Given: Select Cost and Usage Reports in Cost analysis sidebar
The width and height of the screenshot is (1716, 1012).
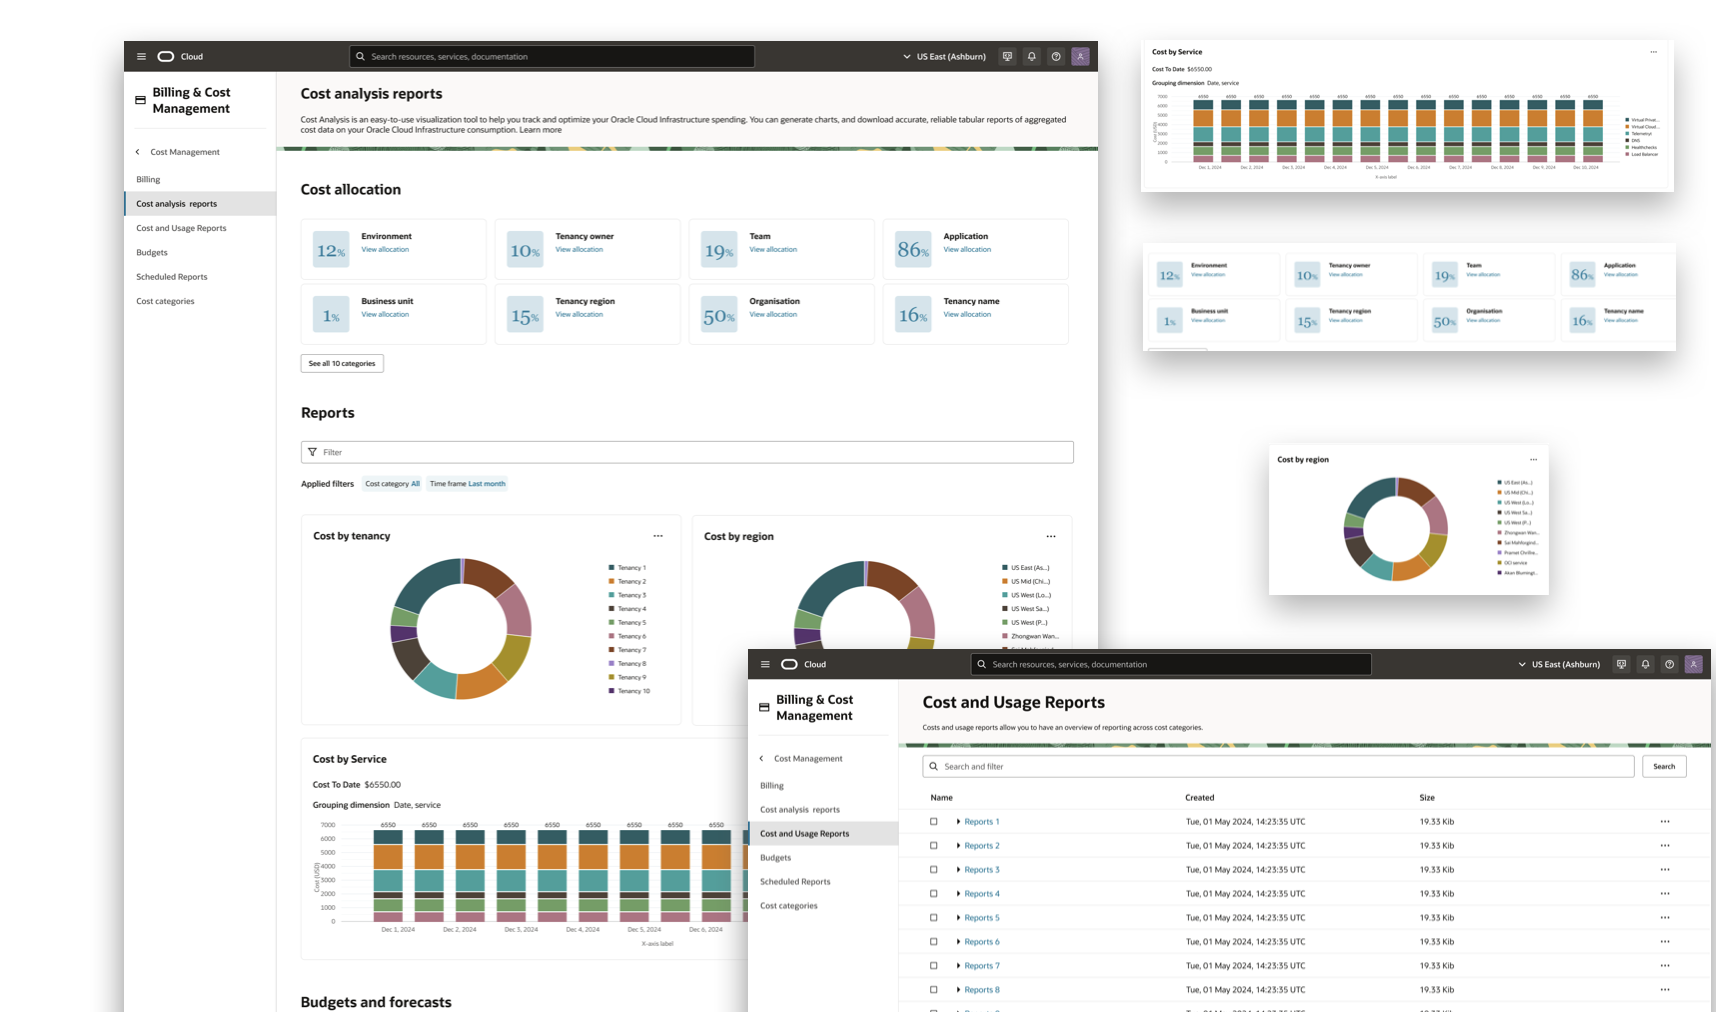Looking at the screenshot, I should [181, 228].
